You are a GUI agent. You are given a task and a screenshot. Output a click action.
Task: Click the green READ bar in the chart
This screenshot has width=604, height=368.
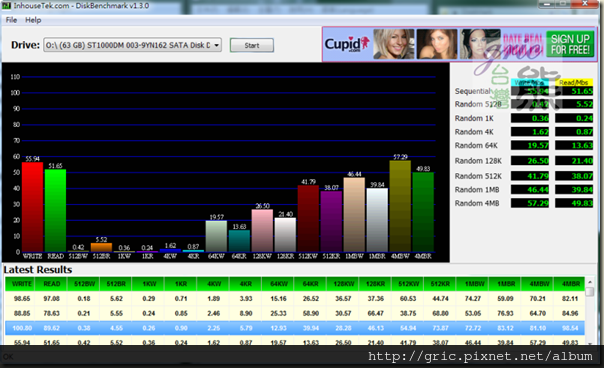(55, 210)
